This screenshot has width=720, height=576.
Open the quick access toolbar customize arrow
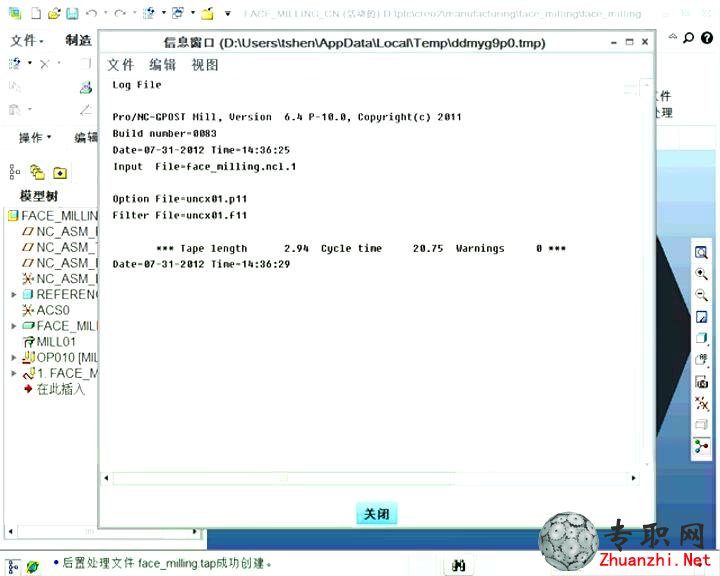(228, 14)
